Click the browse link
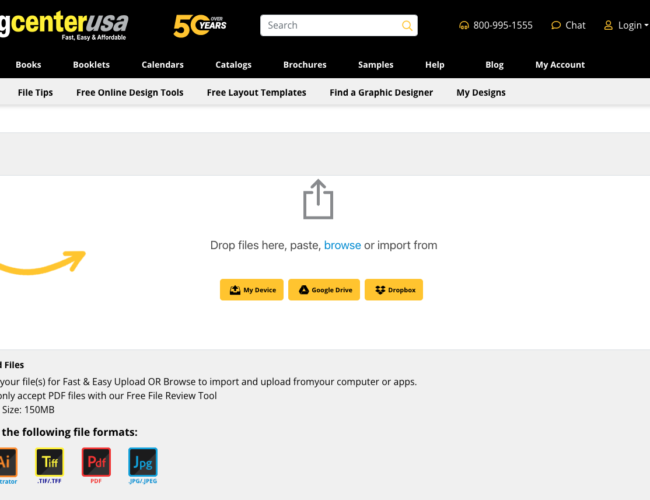Image resolution: width=650 pixels, height=500 pixels. (342, 245)
